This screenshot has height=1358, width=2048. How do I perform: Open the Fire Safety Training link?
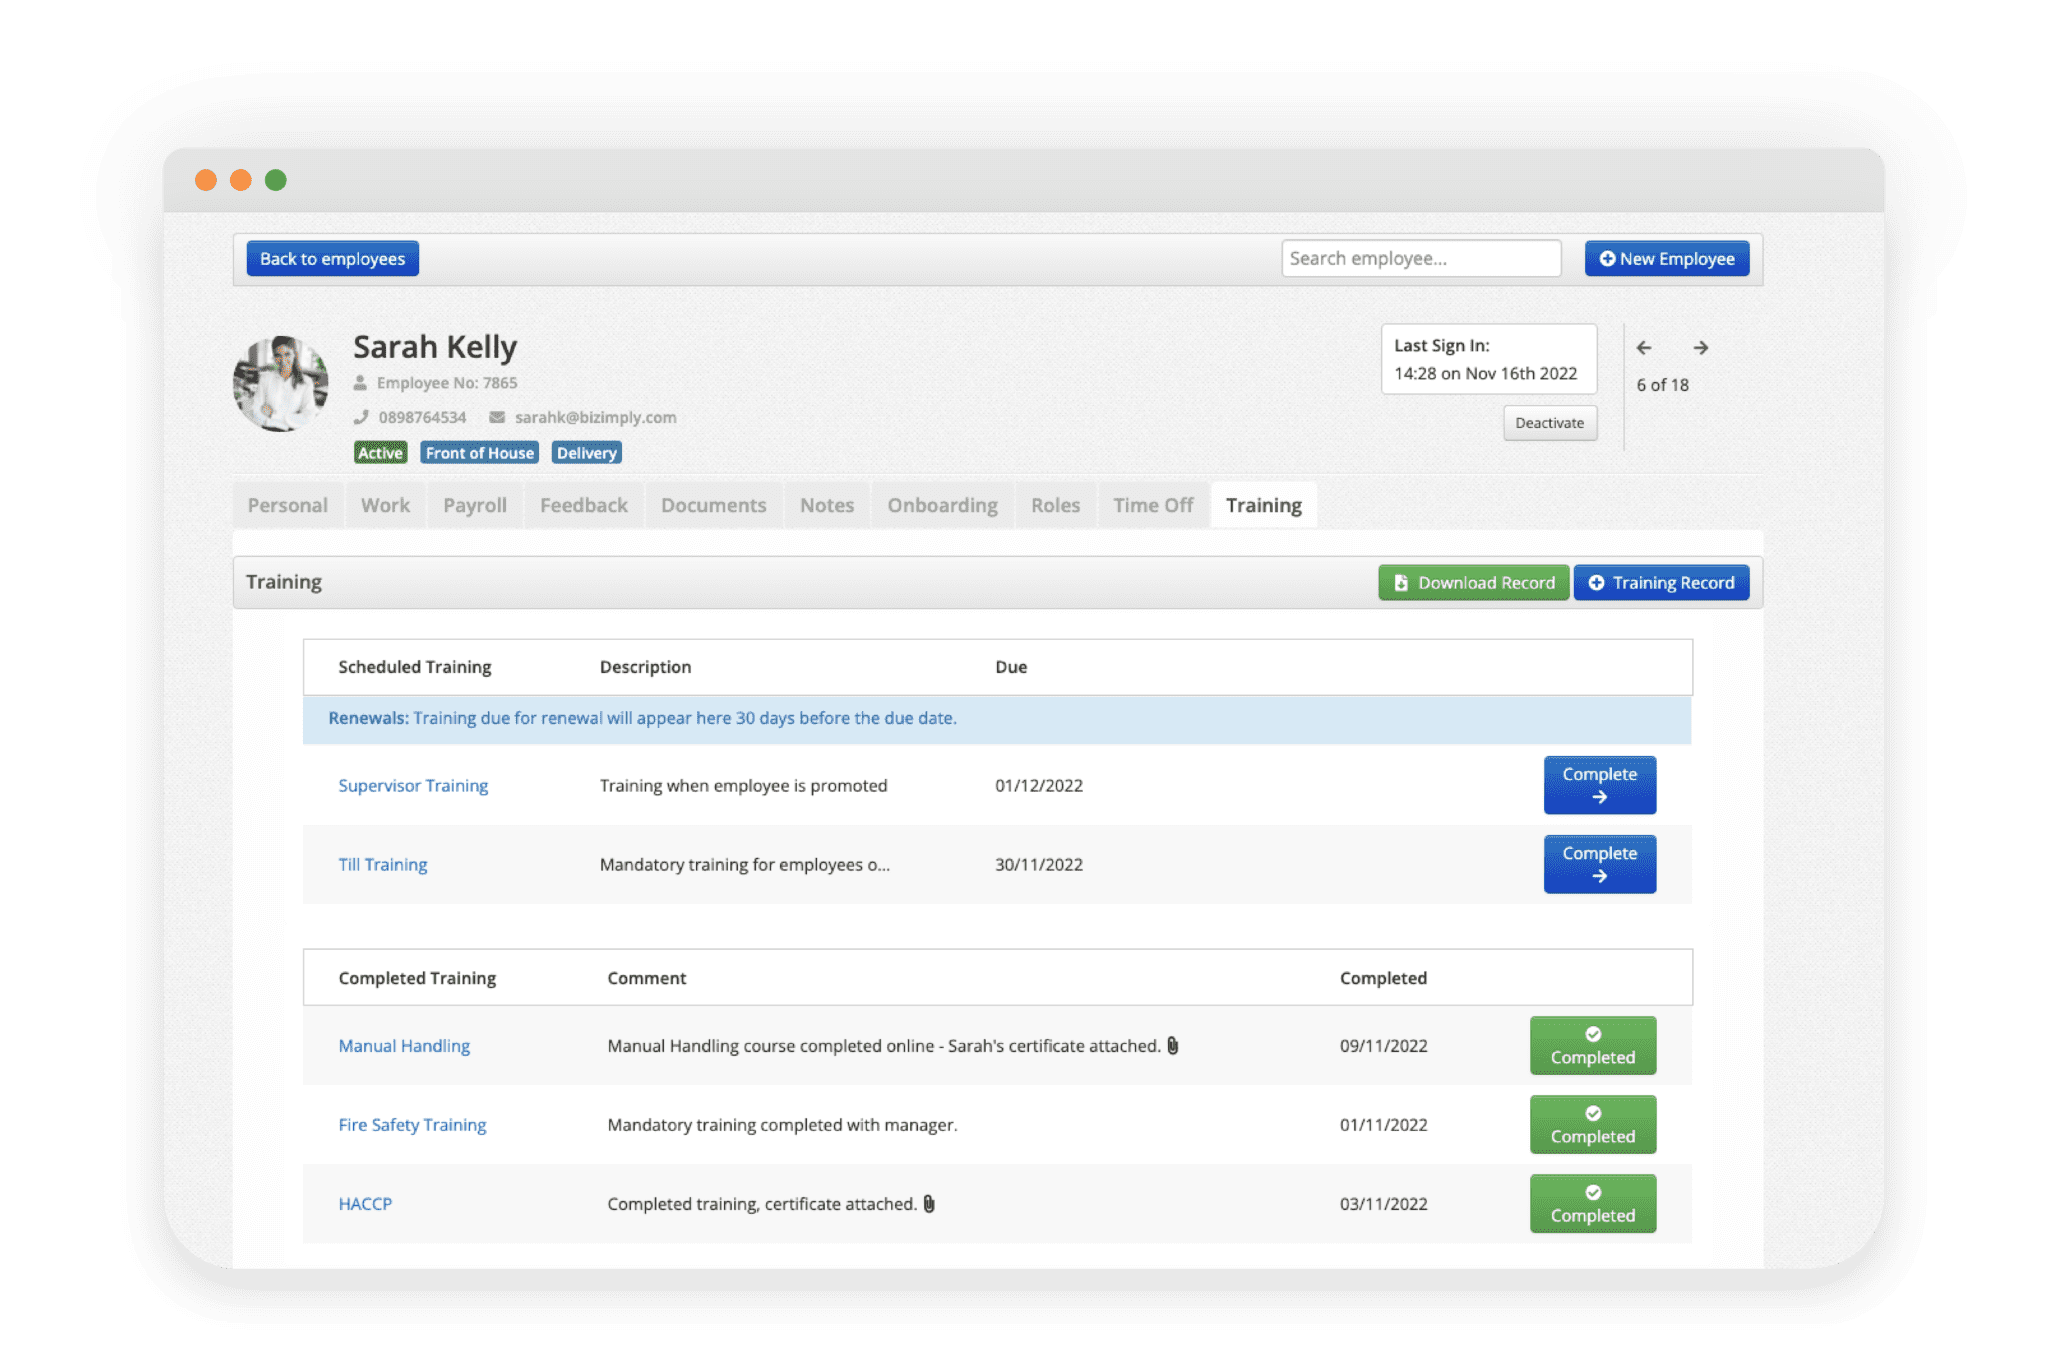[412, 1125]
